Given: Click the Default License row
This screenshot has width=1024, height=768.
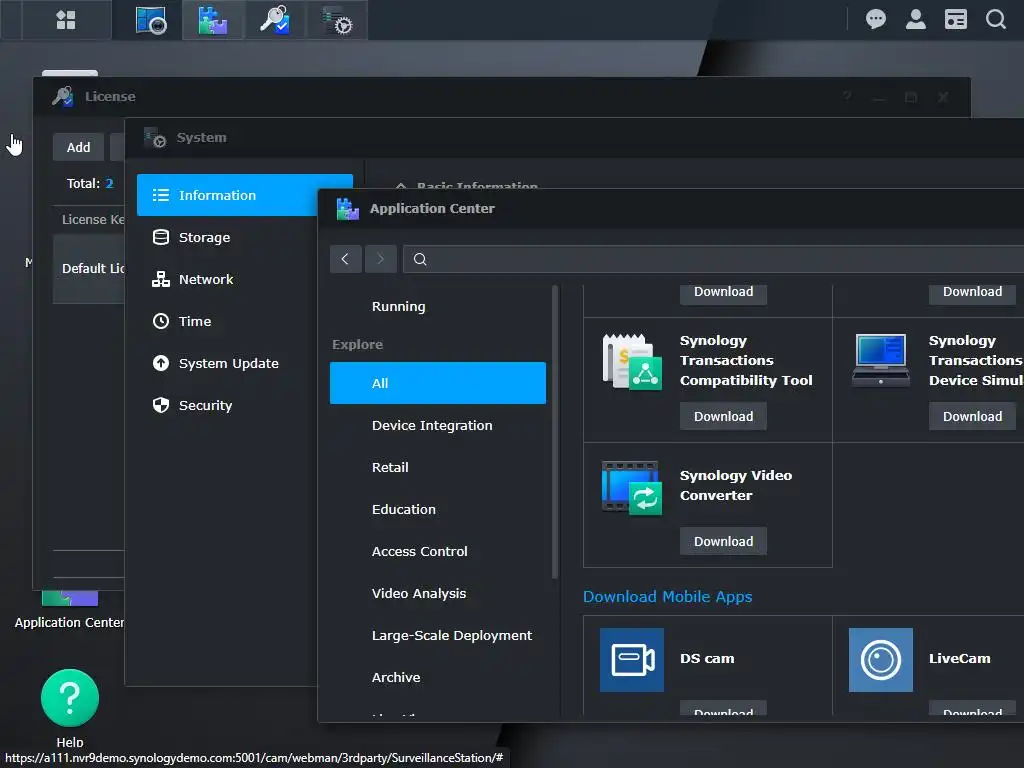Looking at the screenshot, I should click(89, 269).
